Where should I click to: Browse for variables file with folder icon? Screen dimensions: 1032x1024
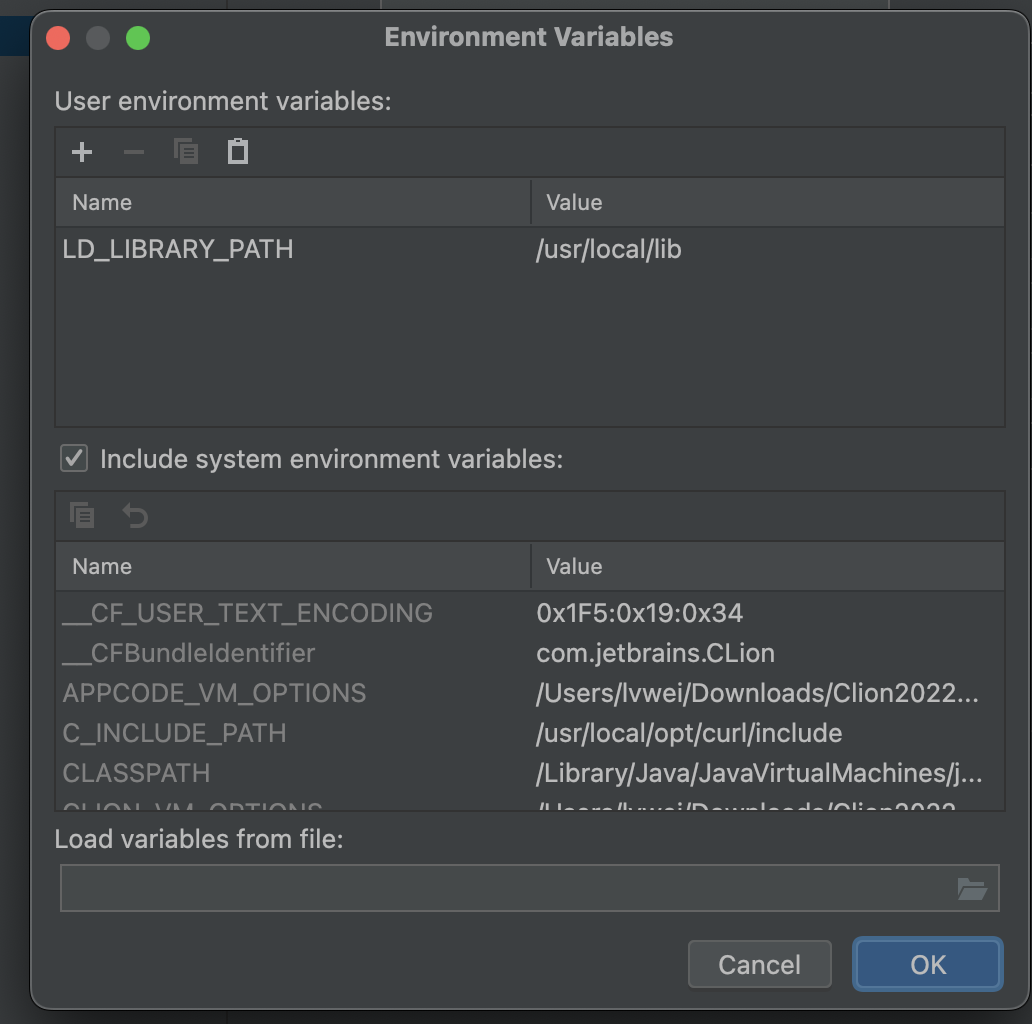click(x=972, y=888)
